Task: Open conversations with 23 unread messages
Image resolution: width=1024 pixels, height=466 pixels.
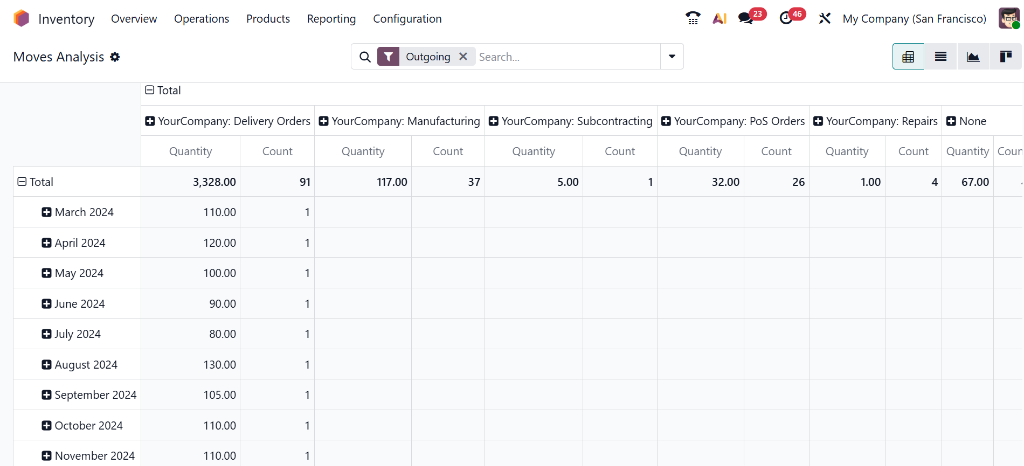Action: 746,18
